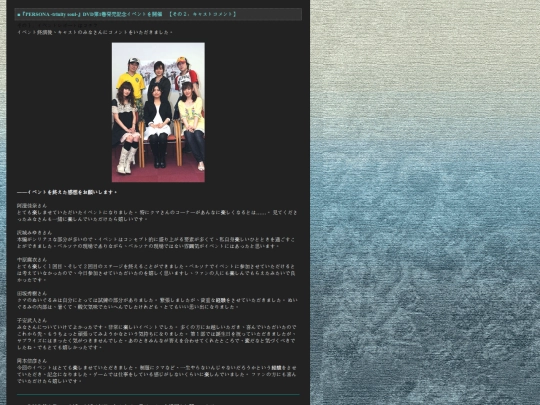This screenshot has height=405, width=540.
Task: Click the line 'イベント終演後、キャストのみなさんにコメントをいただきました'
Action: pos(95,32)
